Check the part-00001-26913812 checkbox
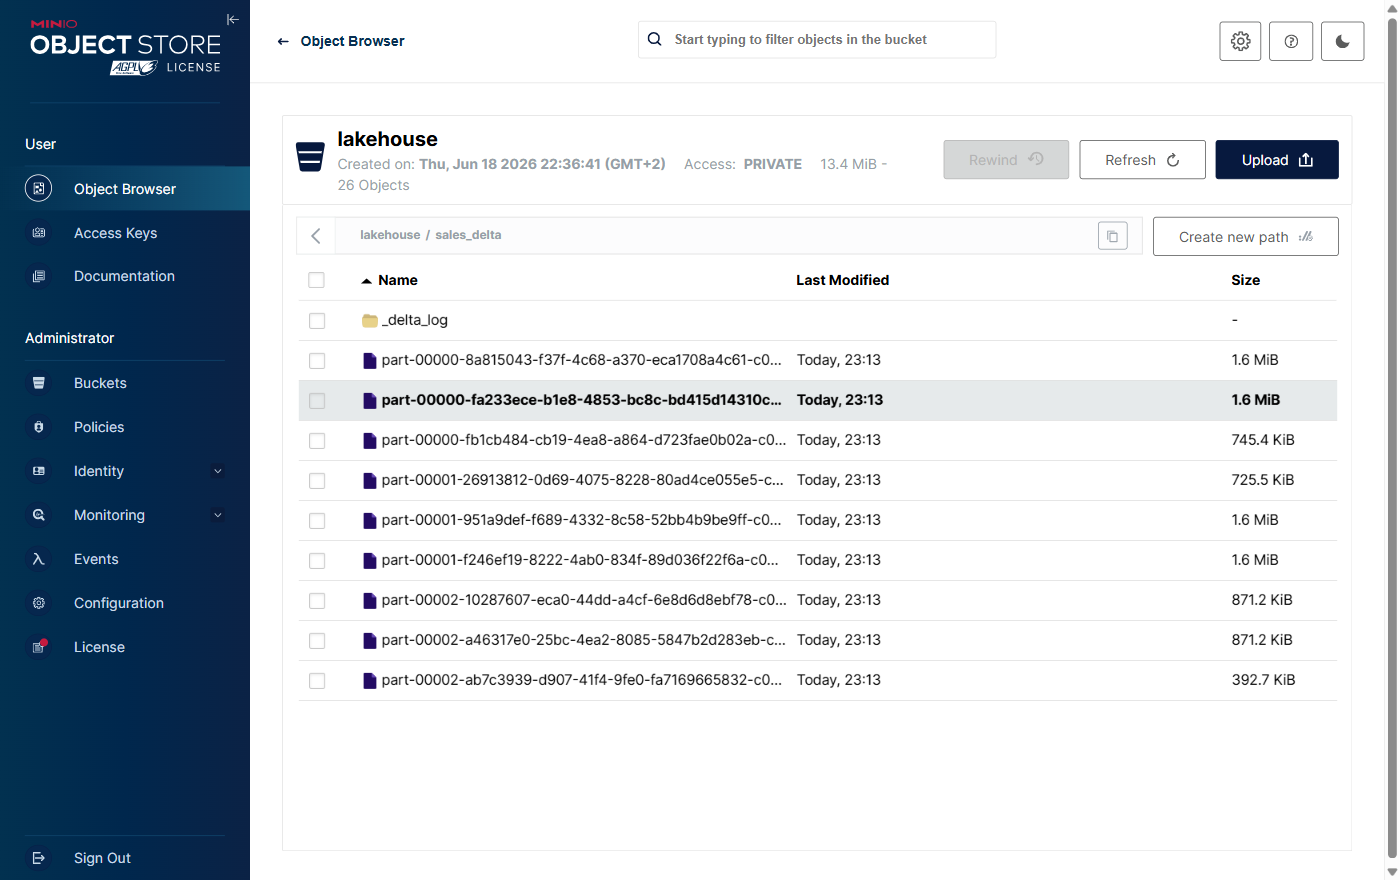1400x880 pixels. pos(317,481)
